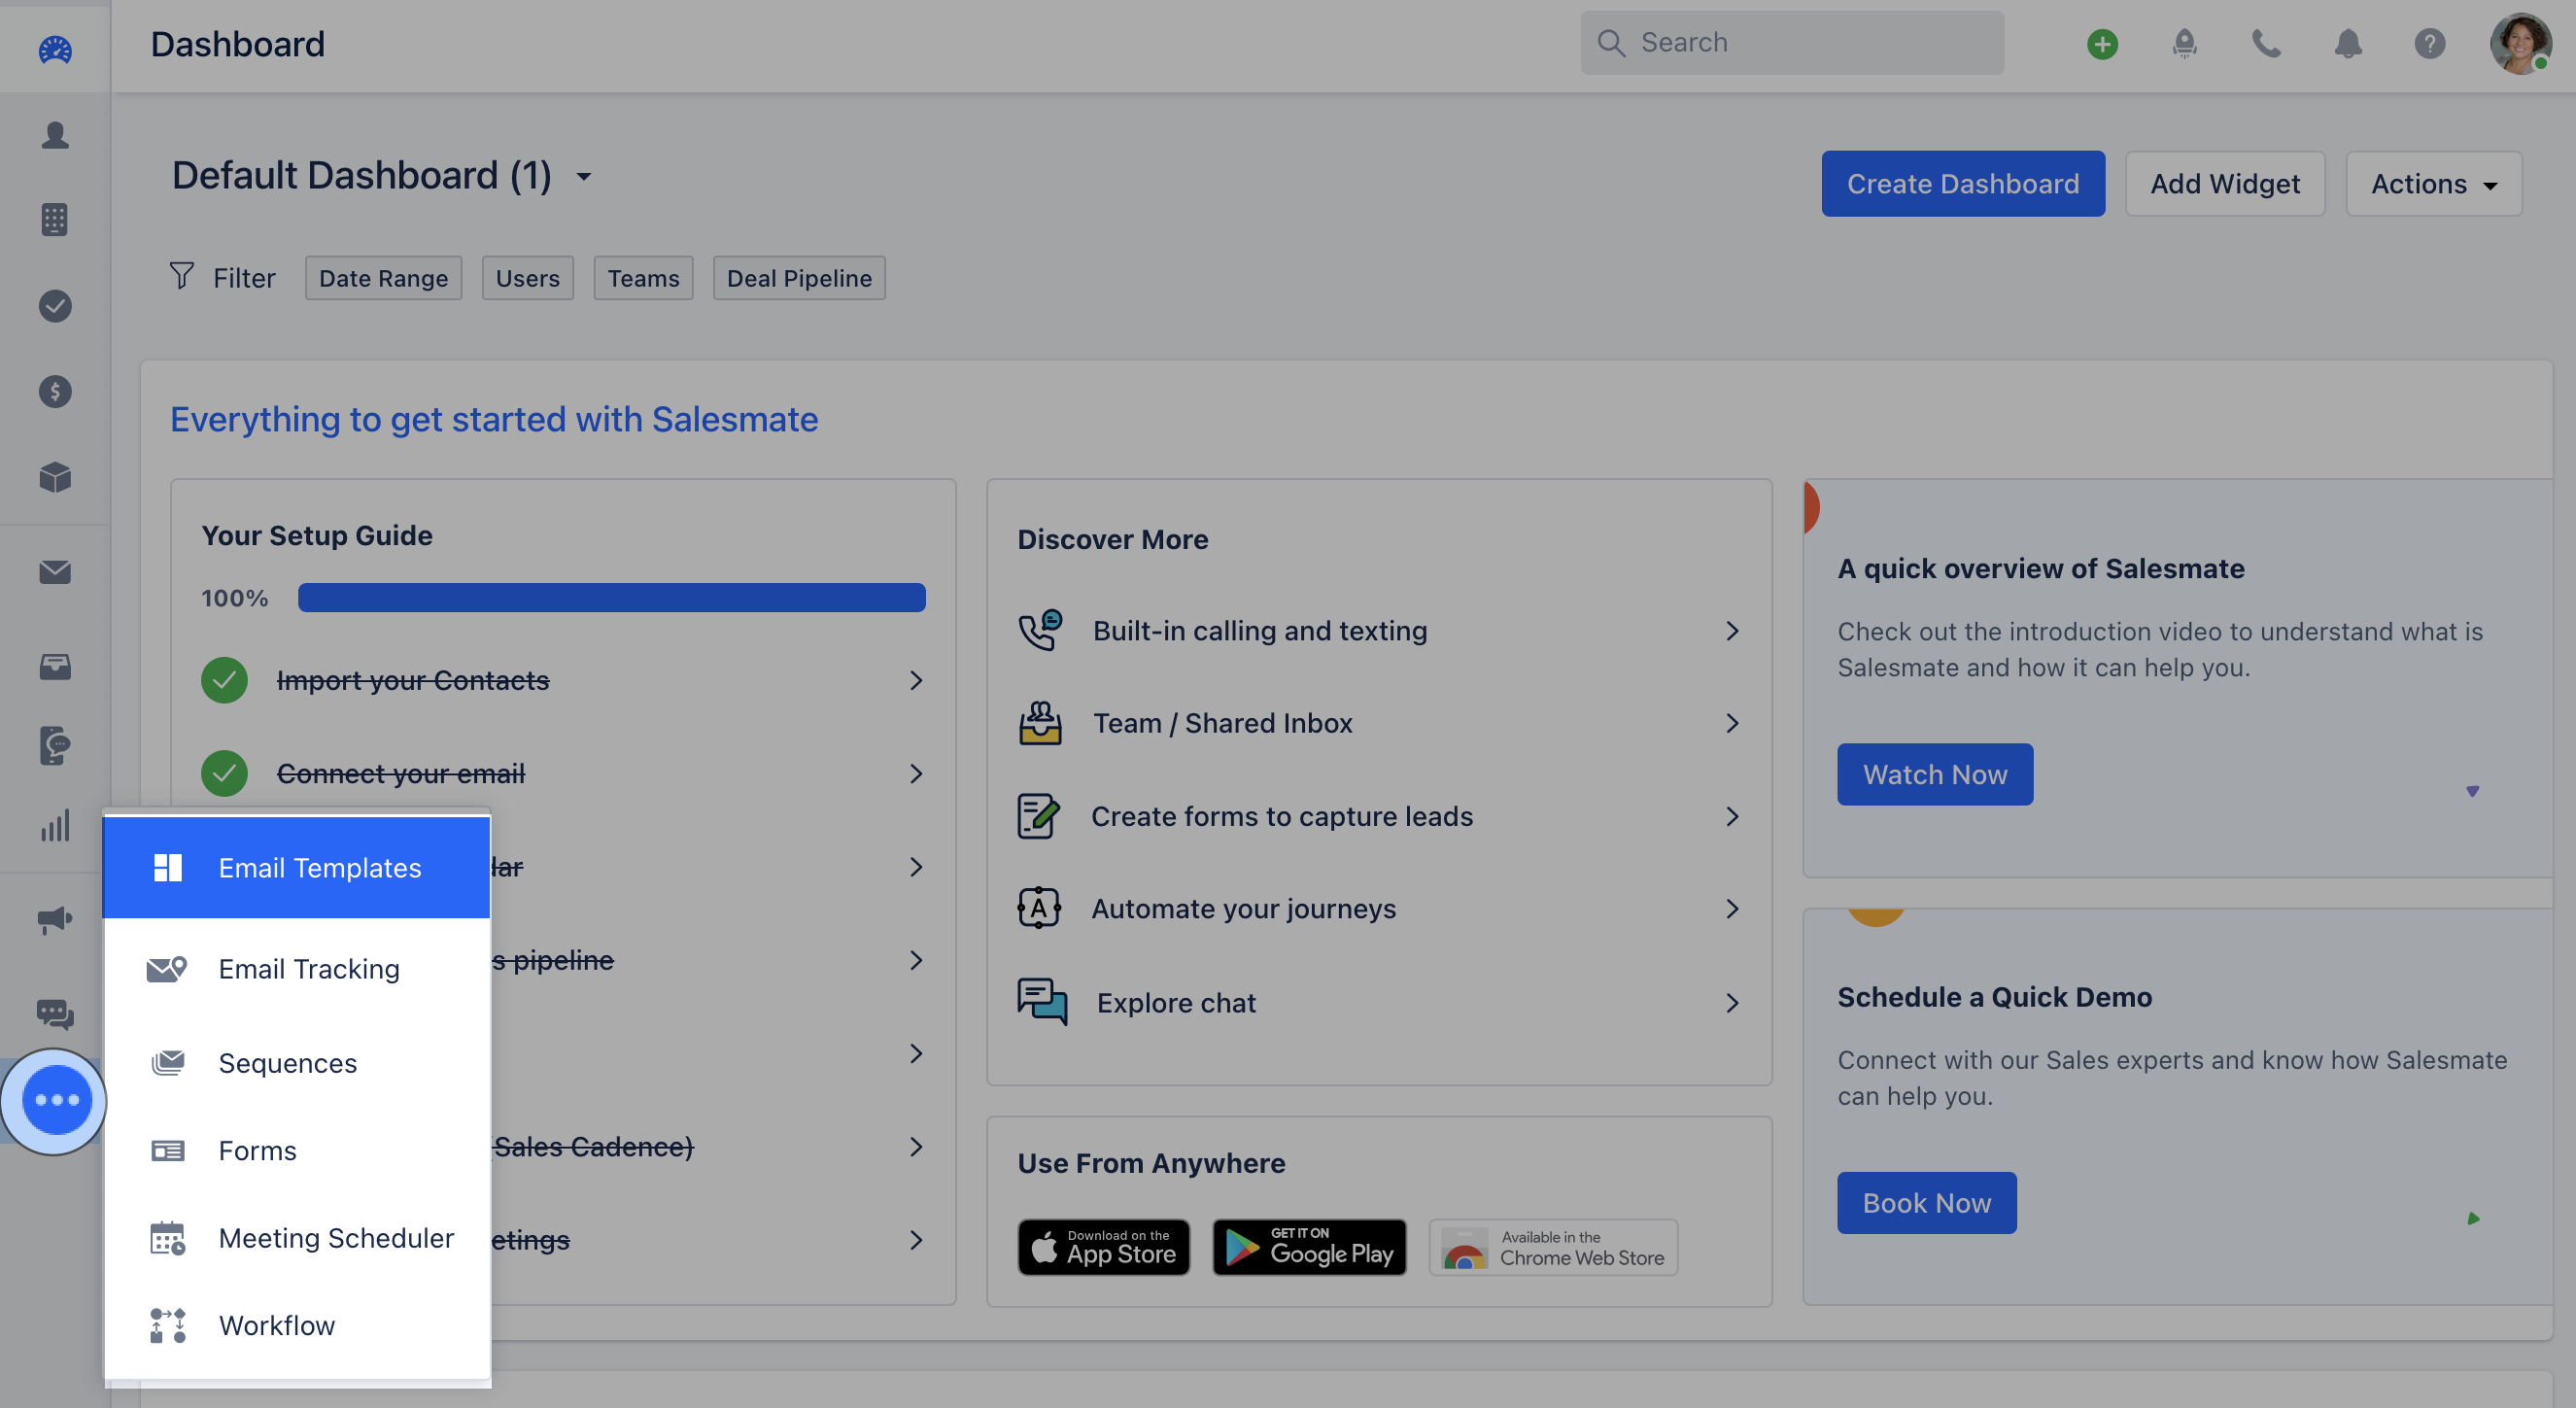
Task: Open the help question mark icon
Action: coord(2429,44)
